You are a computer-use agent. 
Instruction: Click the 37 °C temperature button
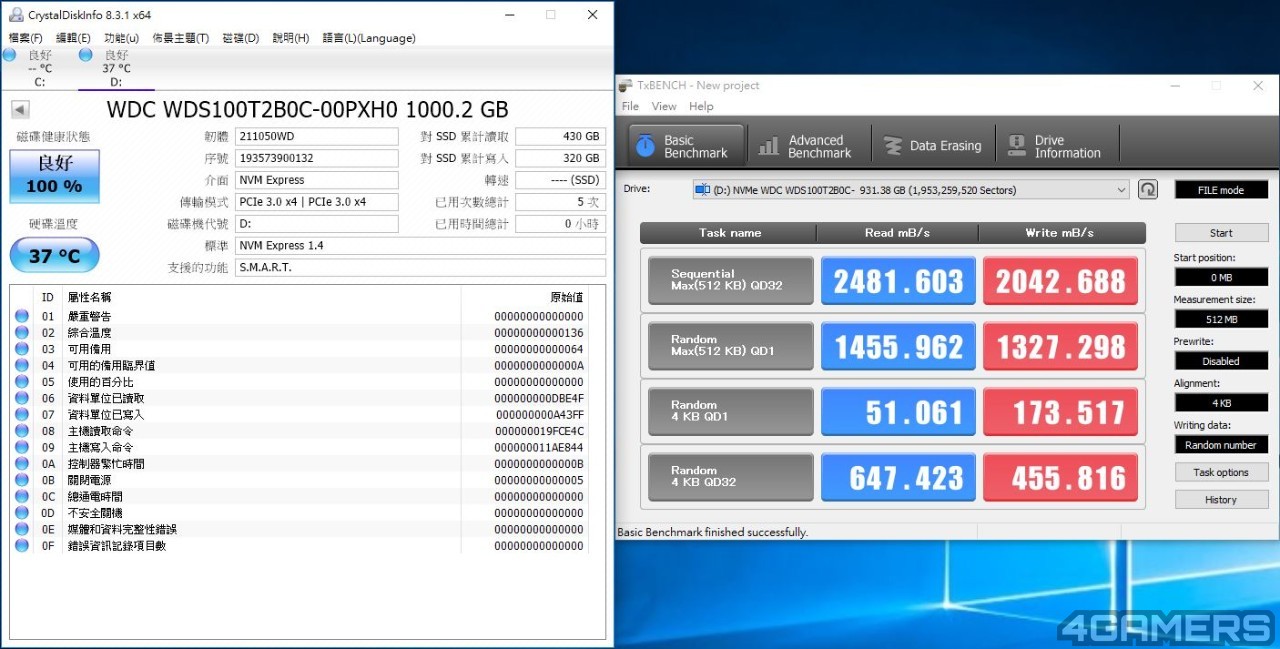tap(55, 255)
